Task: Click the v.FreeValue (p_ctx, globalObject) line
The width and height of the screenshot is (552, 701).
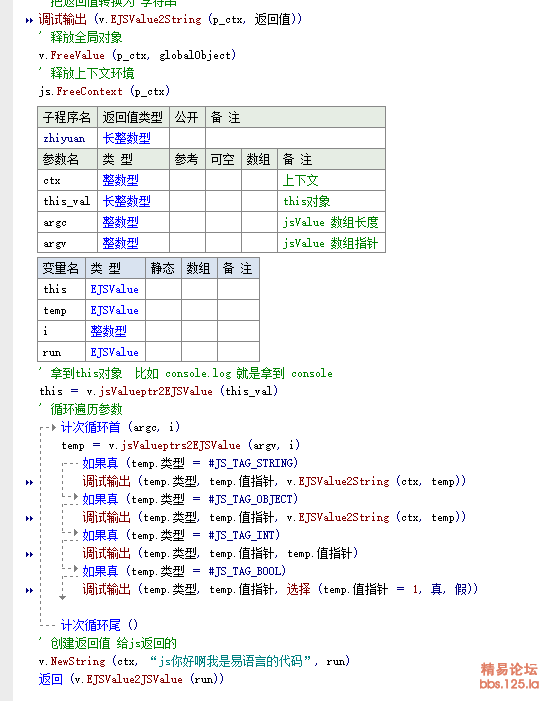Action: click(x=137, y=55)
